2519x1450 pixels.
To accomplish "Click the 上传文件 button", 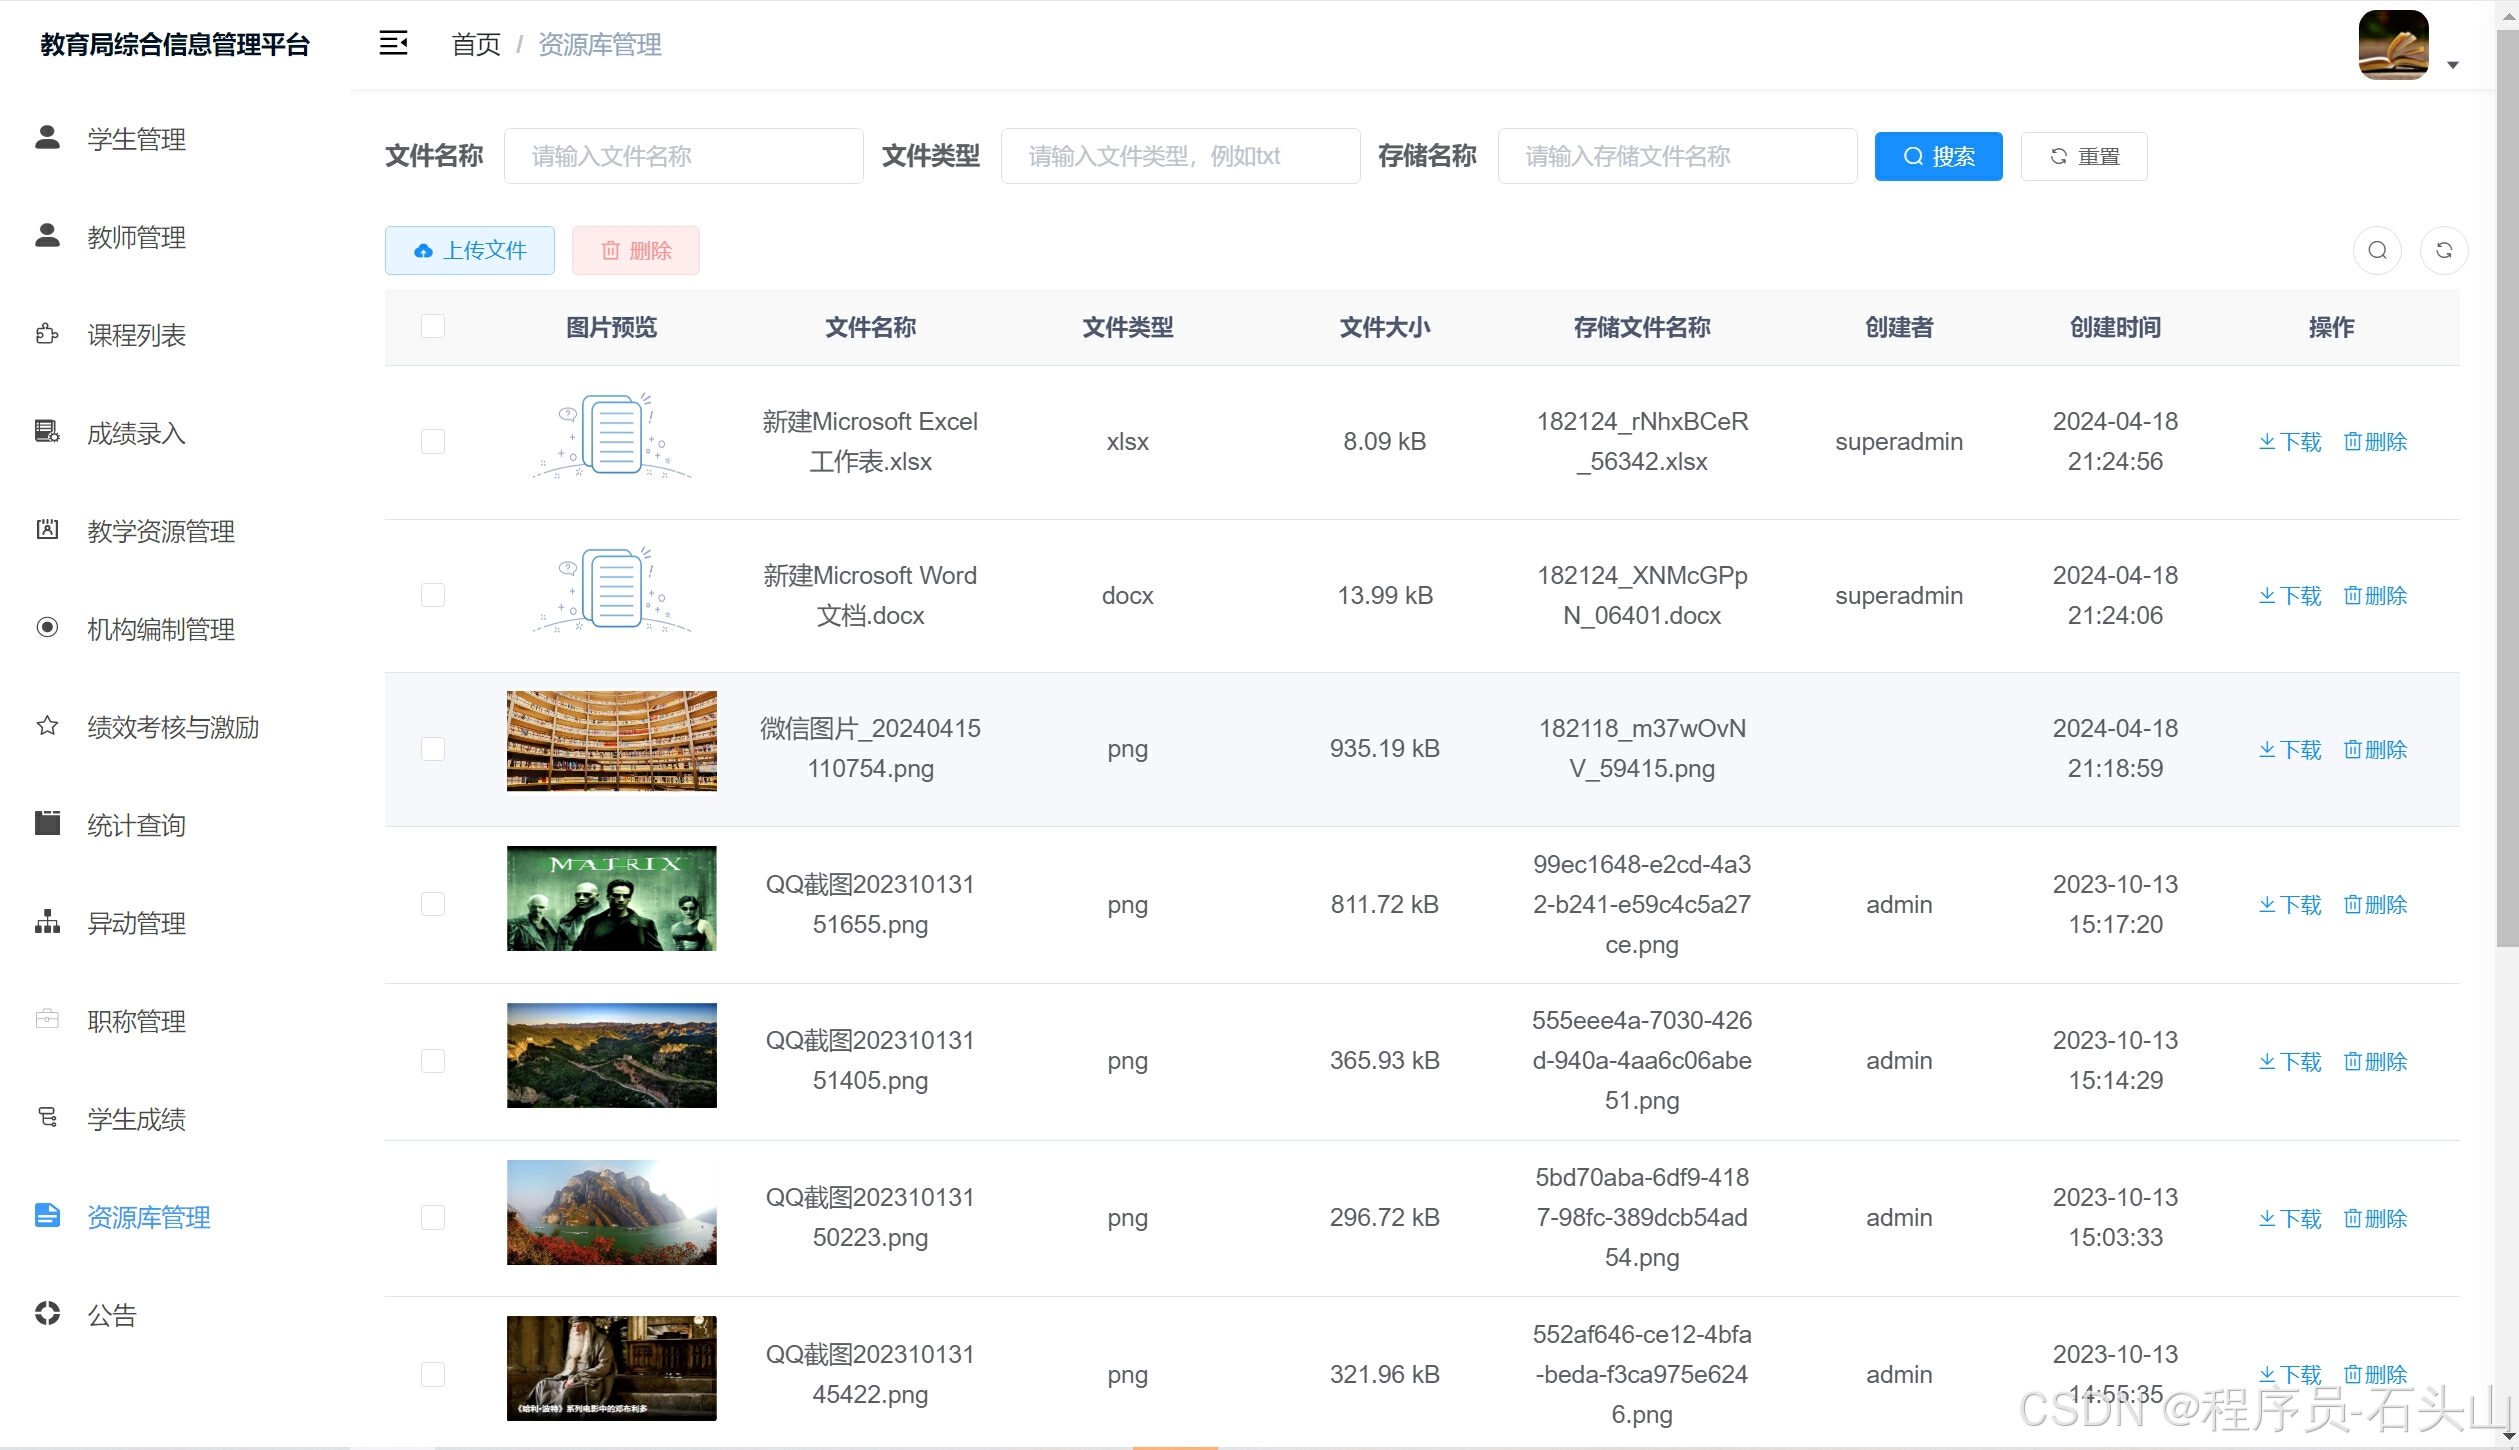I will (470, 250).
